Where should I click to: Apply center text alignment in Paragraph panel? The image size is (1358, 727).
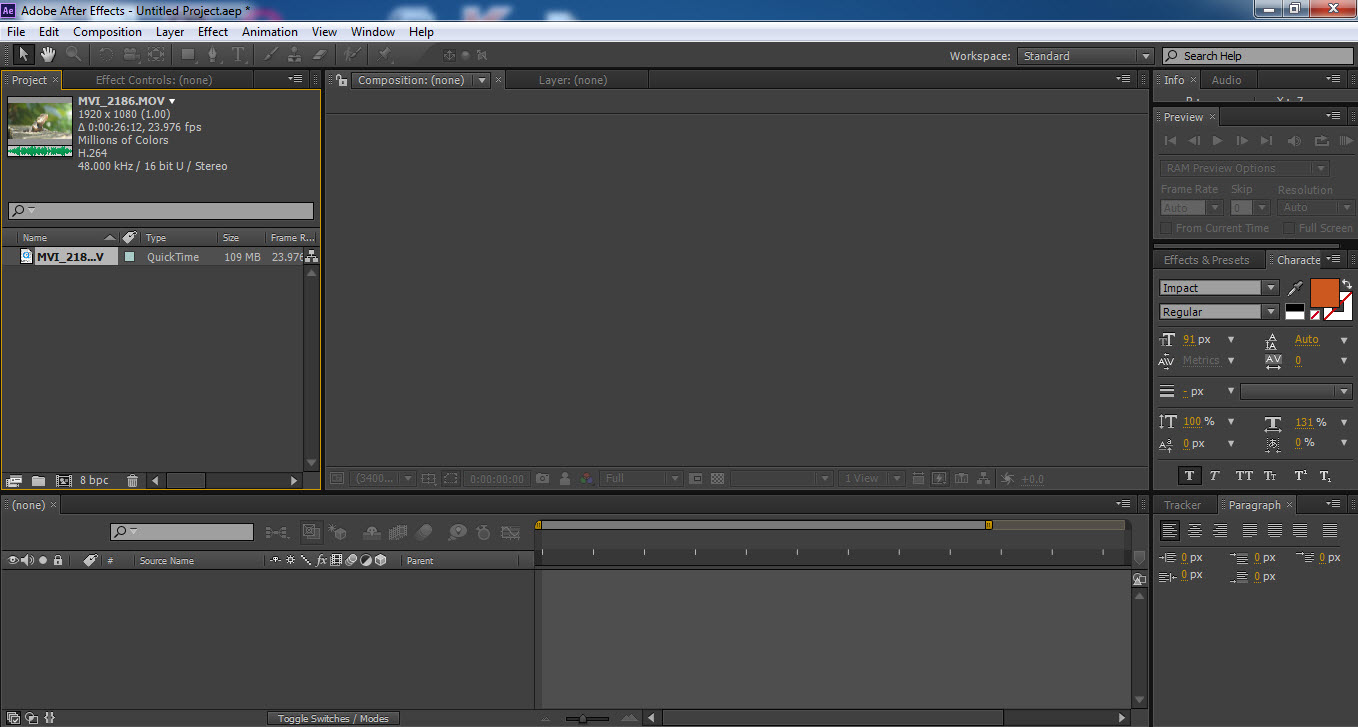[1194, 531]
